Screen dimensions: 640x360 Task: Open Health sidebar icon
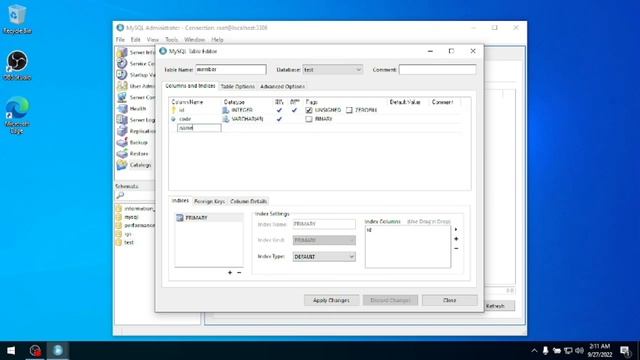[122, 109]
